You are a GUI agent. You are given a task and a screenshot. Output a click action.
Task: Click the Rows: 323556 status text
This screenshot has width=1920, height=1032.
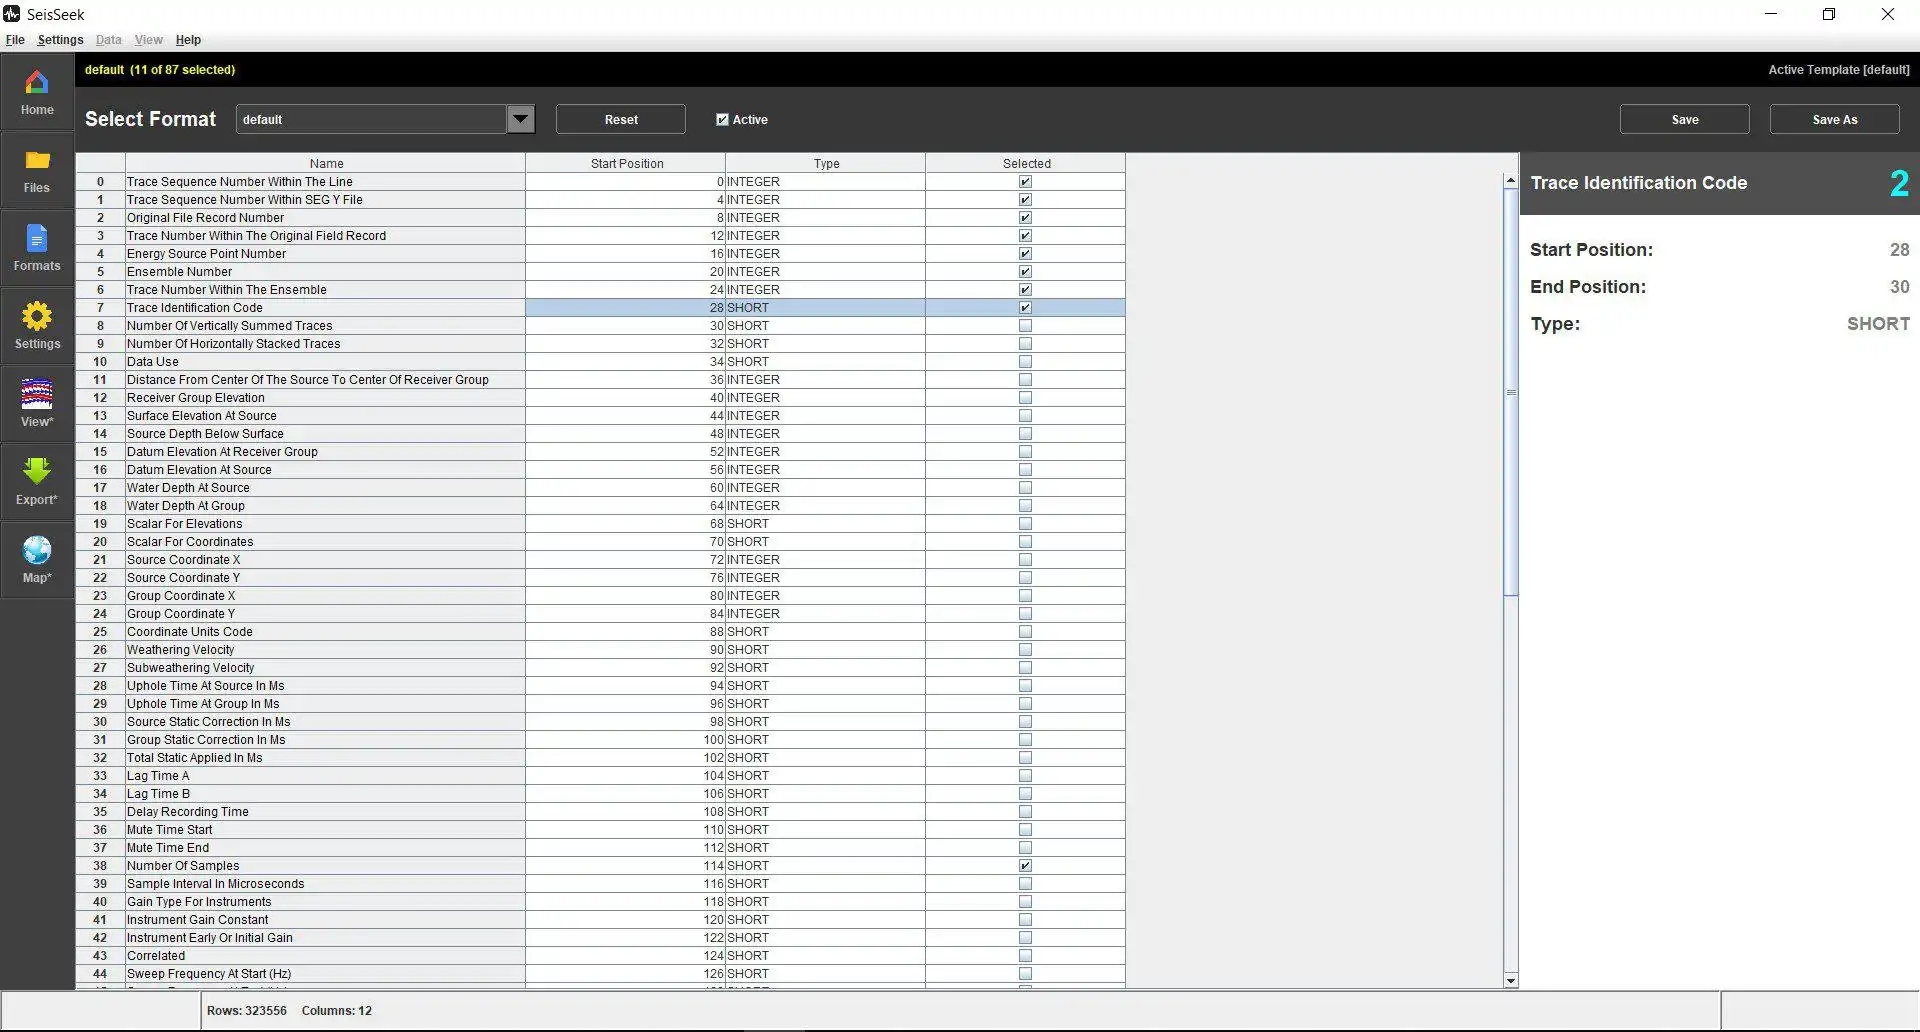247,1011
